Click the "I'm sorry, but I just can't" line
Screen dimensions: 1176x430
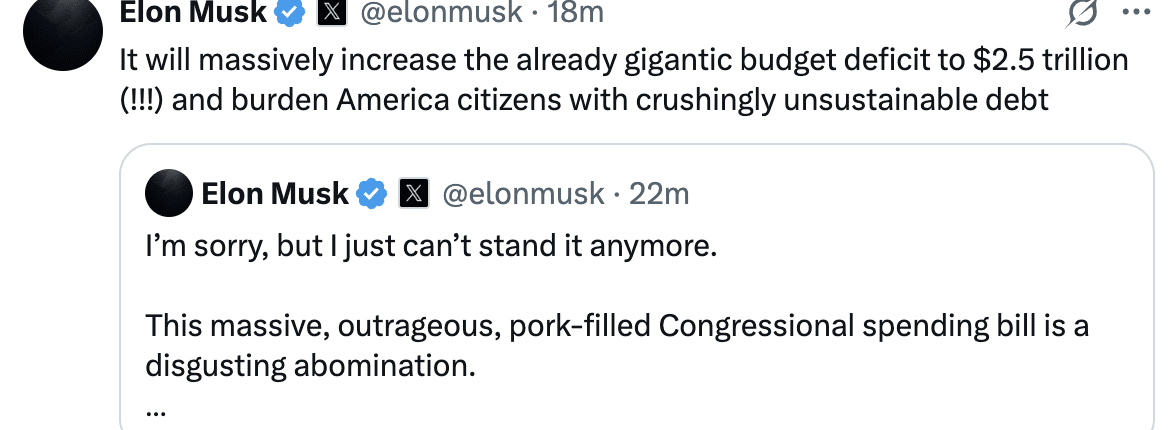click(431, 246)
